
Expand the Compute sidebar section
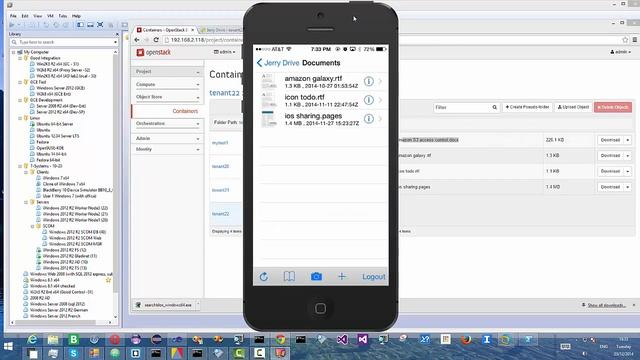click(167, 84)
